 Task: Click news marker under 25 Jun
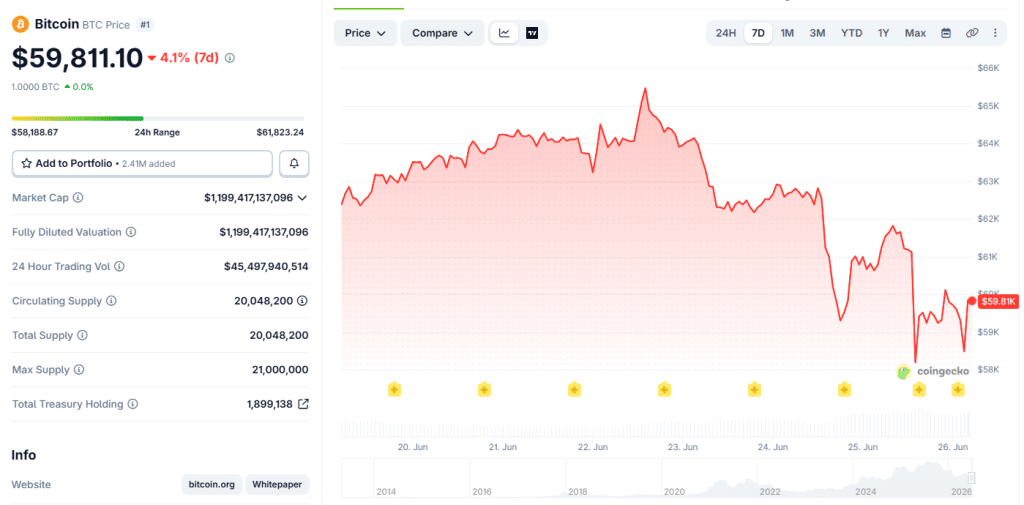pyautogui.click(x=844, y=389)
